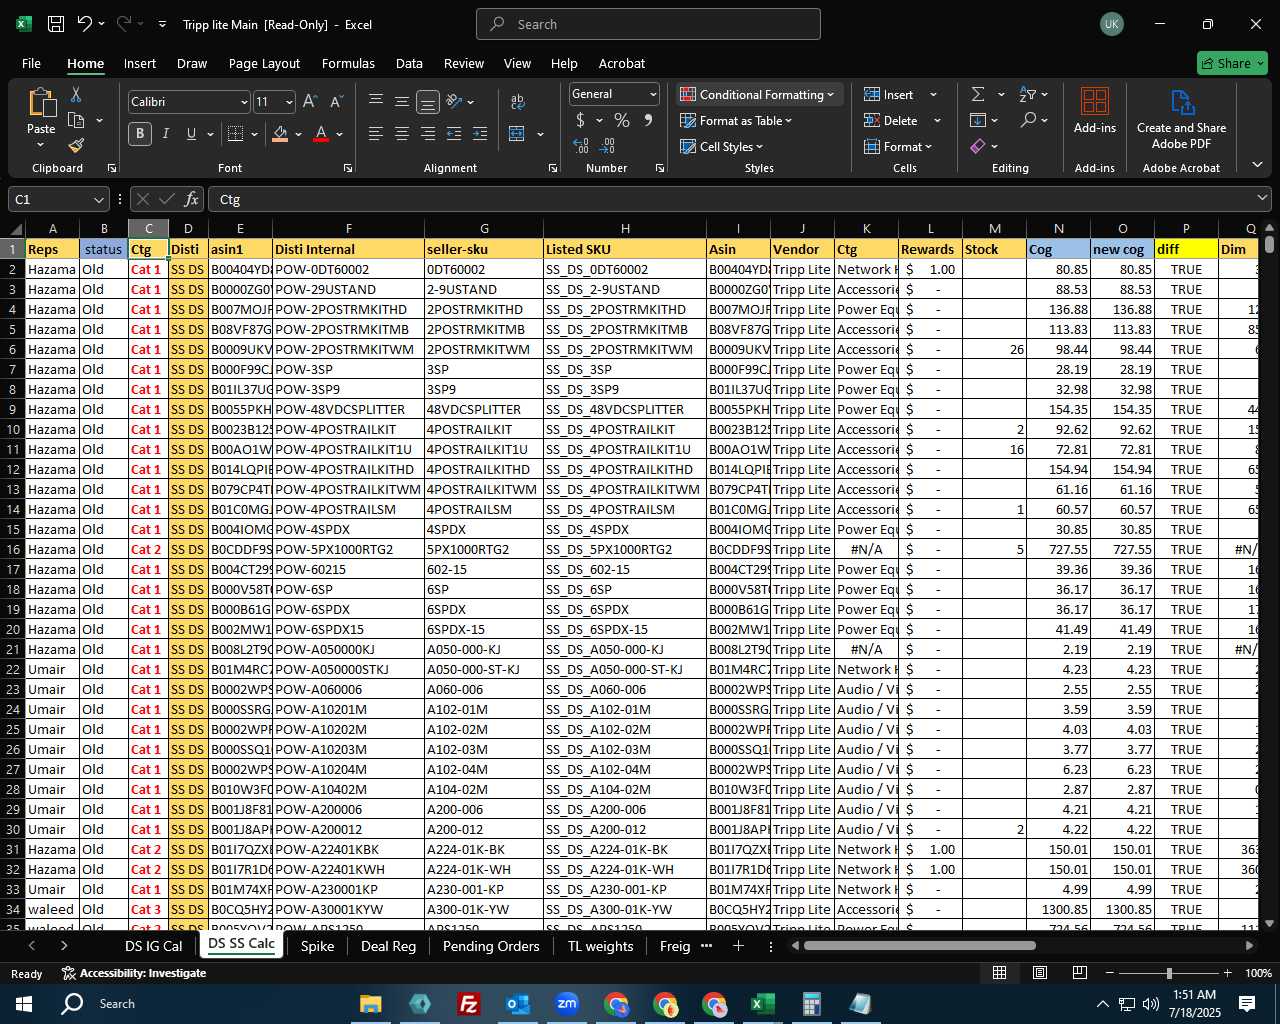Toggle Middle Align alignment

402,102
